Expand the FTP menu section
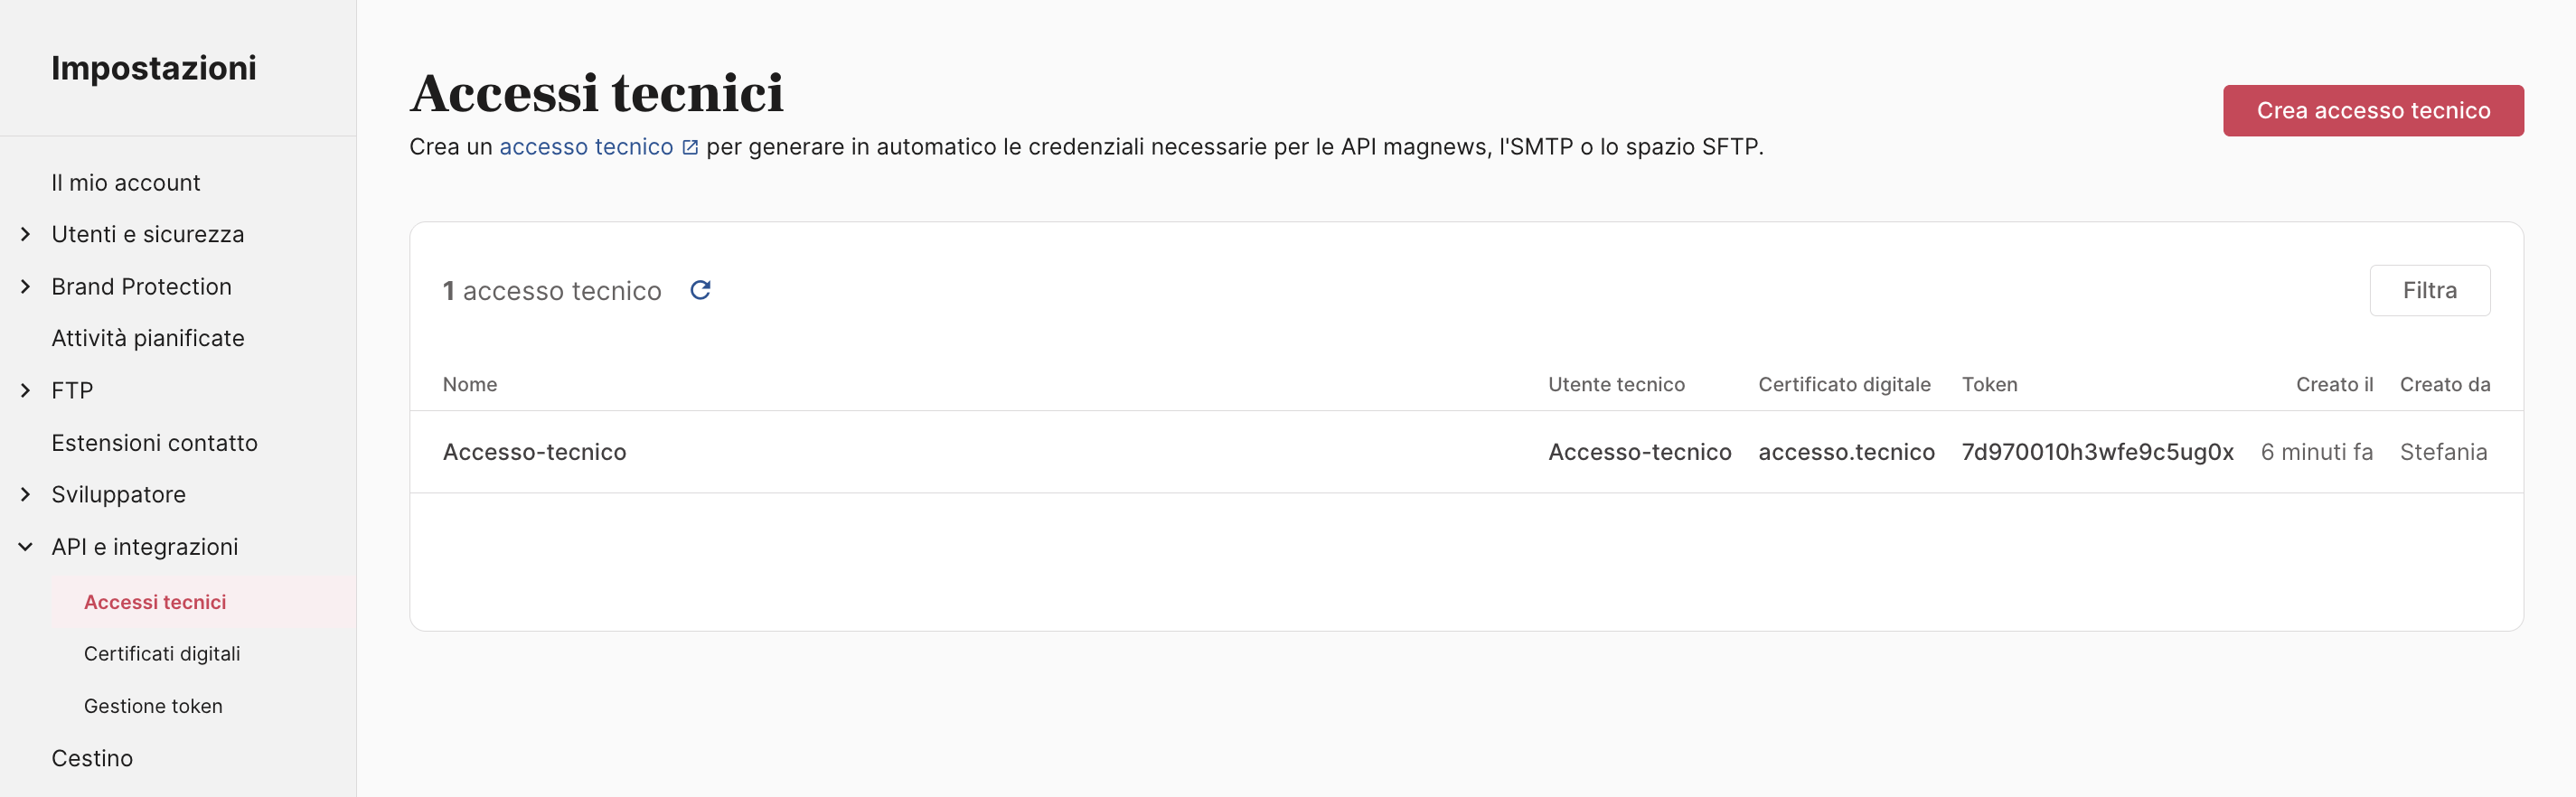The width and height of the screenshot is (2576, 797). (26, 391)
